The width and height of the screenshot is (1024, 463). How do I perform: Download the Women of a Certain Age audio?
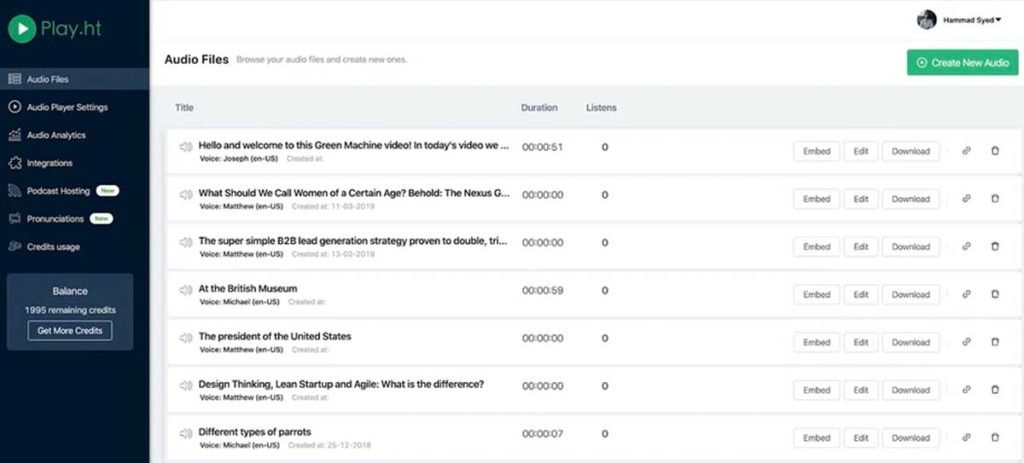tap(911, 199)
